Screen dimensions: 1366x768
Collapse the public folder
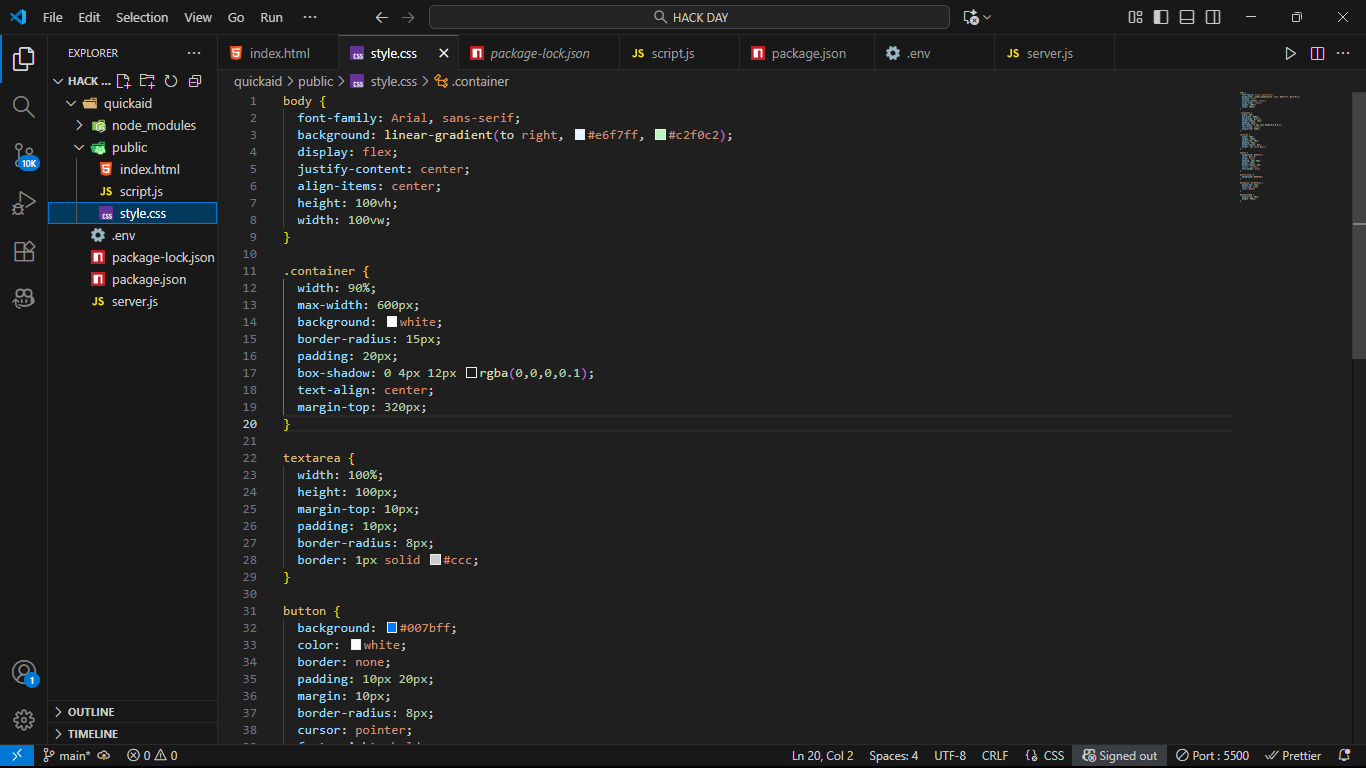coord(80,147)
